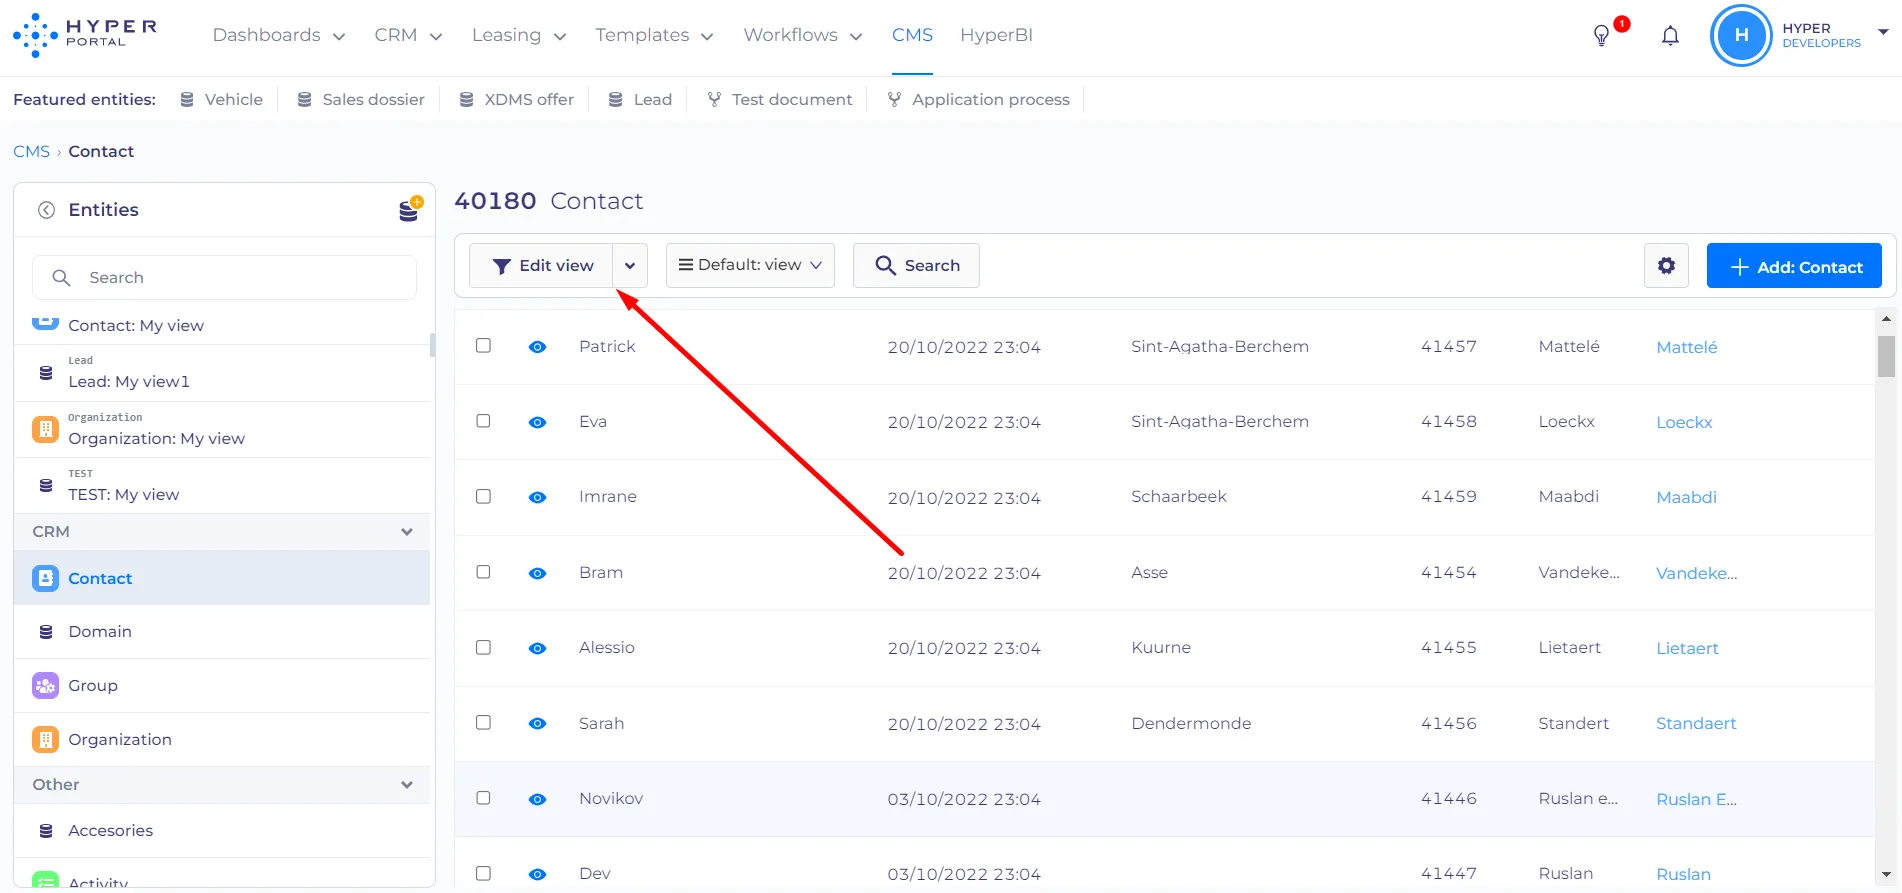Screen dimensions: 1902x893
Task: Go to the HyperBI tab
Action: 996,35
